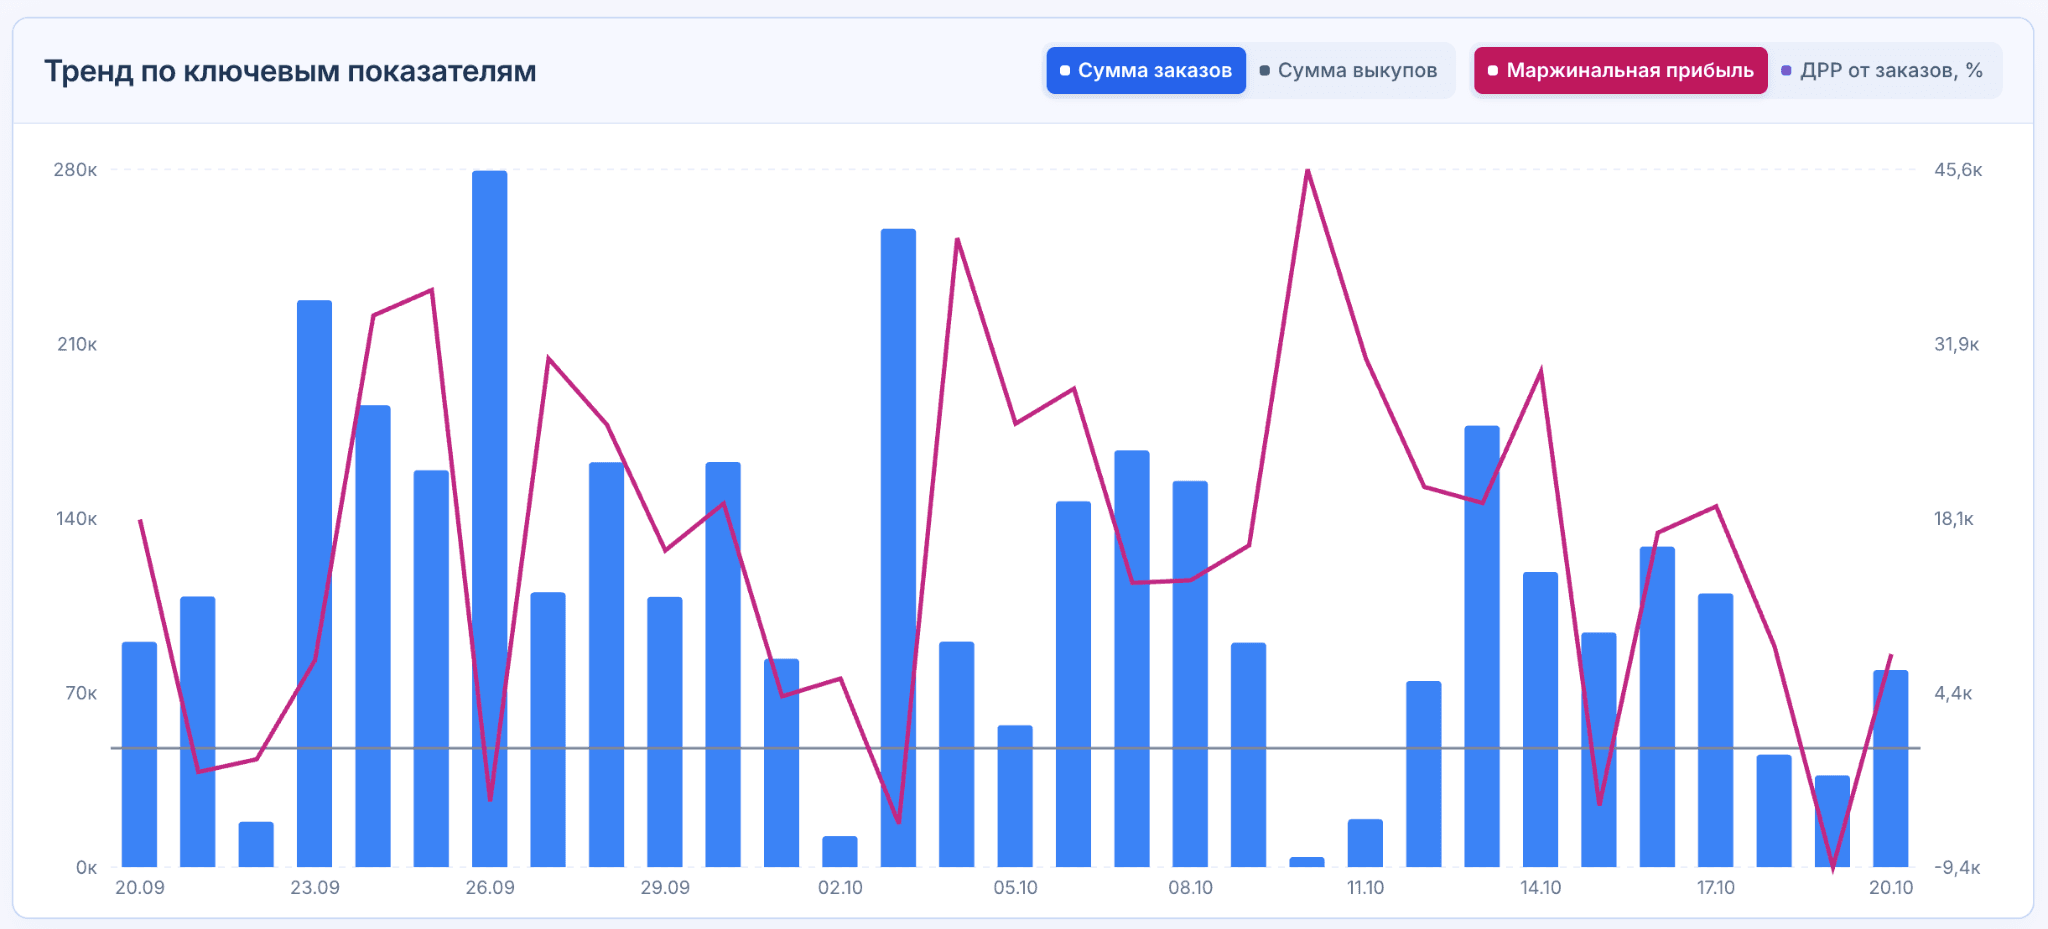Click the x-axis date label 20.09
Screen dimensions: 2048x929
pyautogui.click(x=140, y=888)
